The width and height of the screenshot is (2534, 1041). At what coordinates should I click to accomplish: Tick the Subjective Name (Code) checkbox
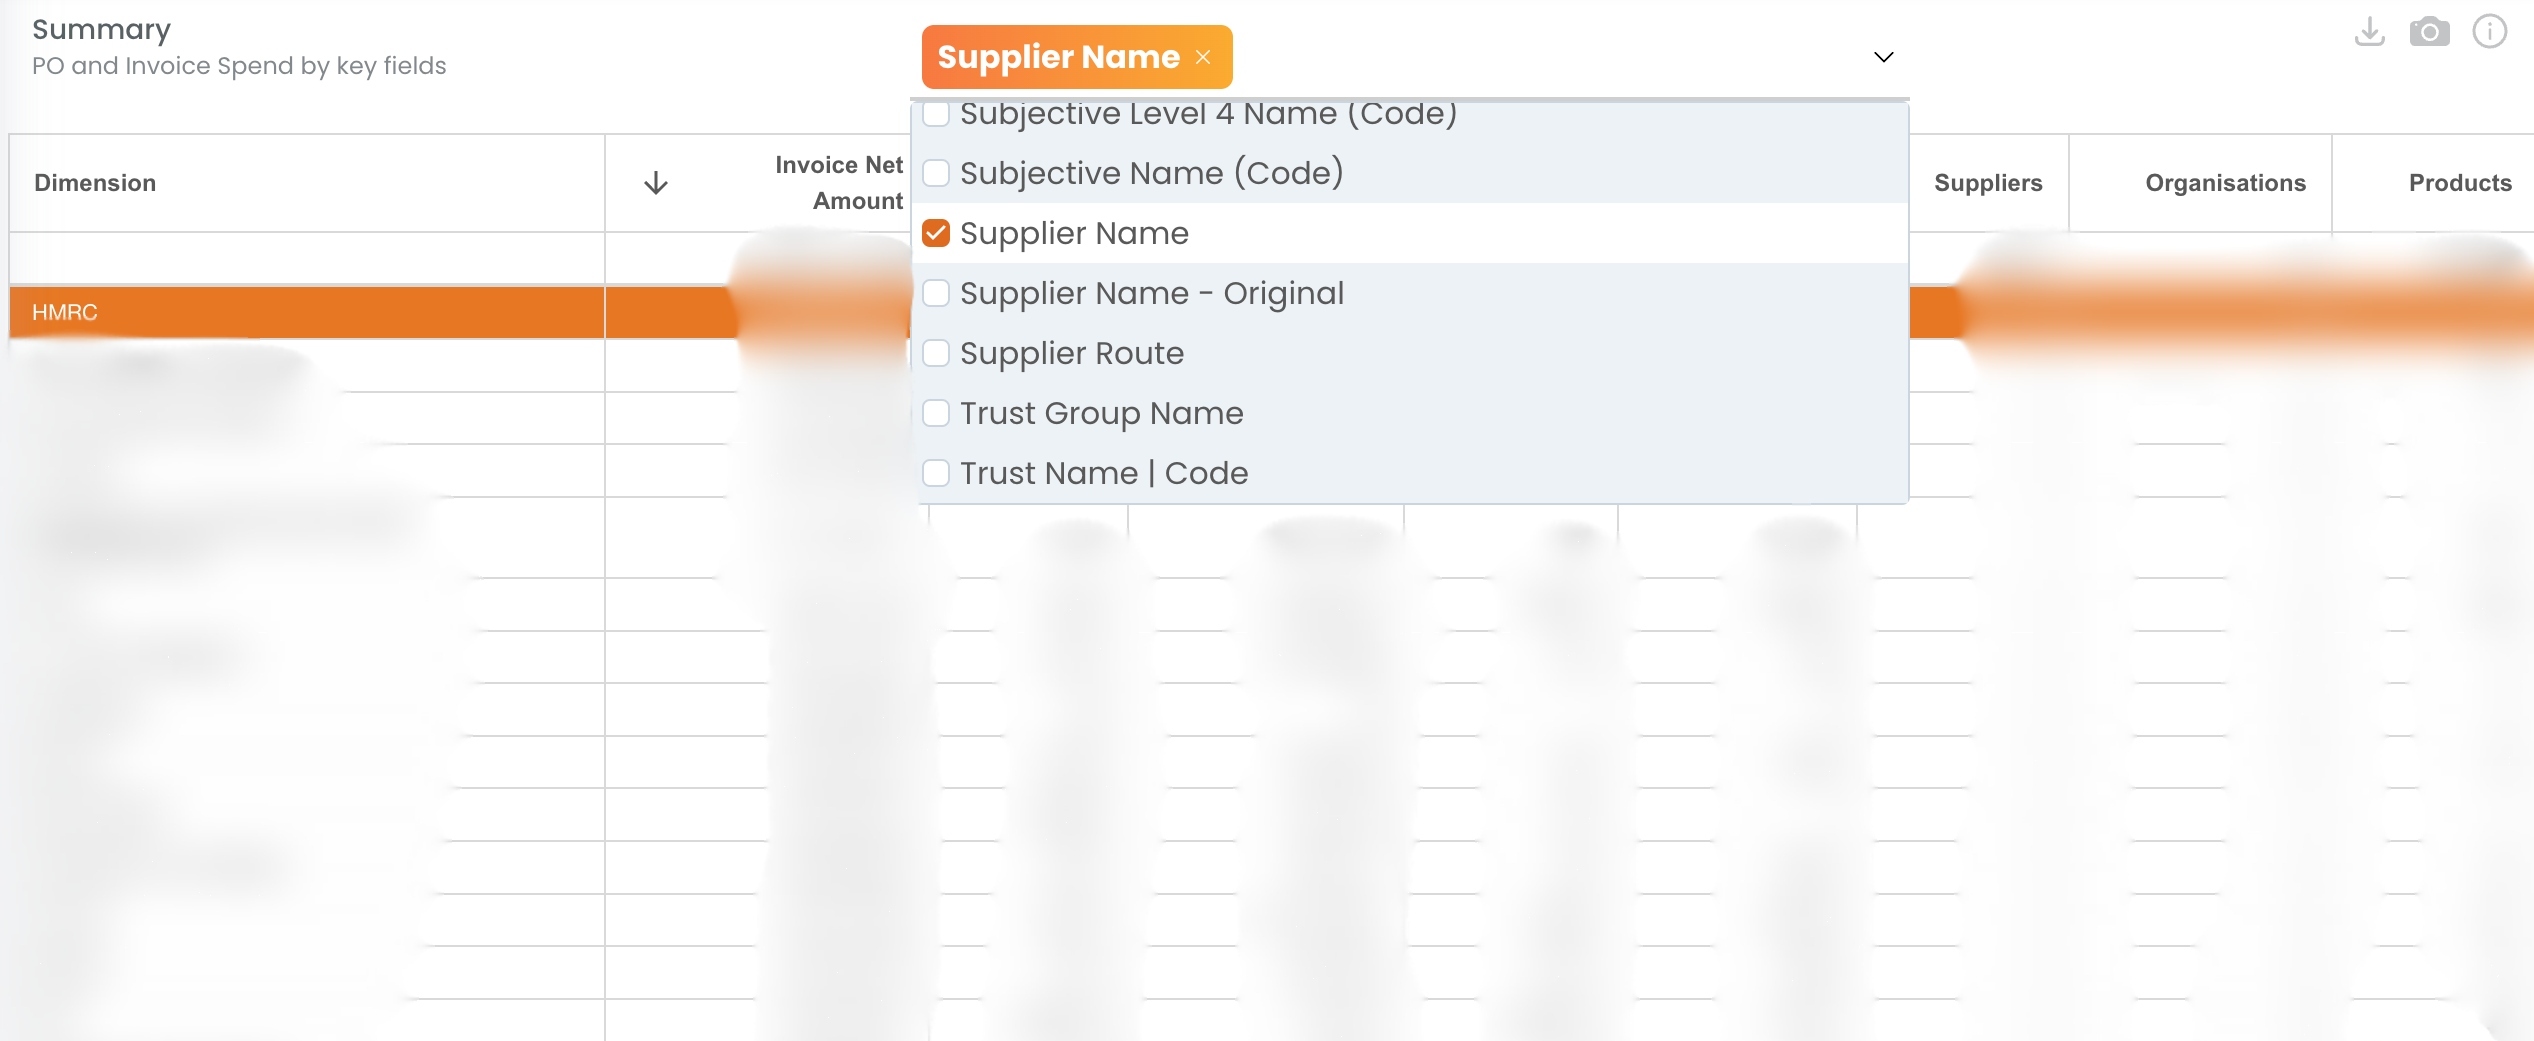point(936,173)
